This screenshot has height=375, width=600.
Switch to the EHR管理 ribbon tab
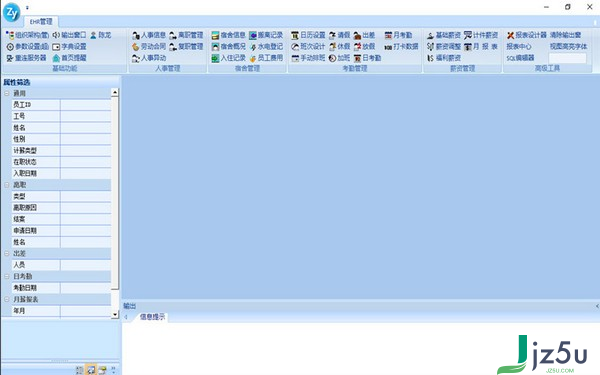click(41, 21)
